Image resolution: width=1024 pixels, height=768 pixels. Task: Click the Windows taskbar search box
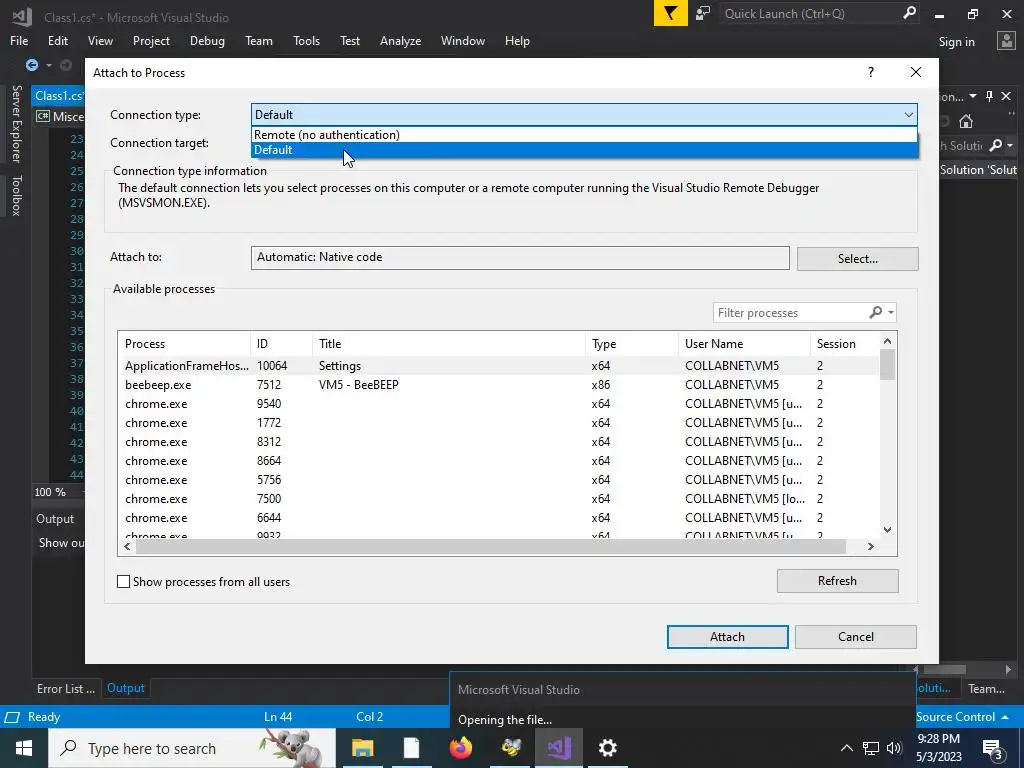click(192, 748)
